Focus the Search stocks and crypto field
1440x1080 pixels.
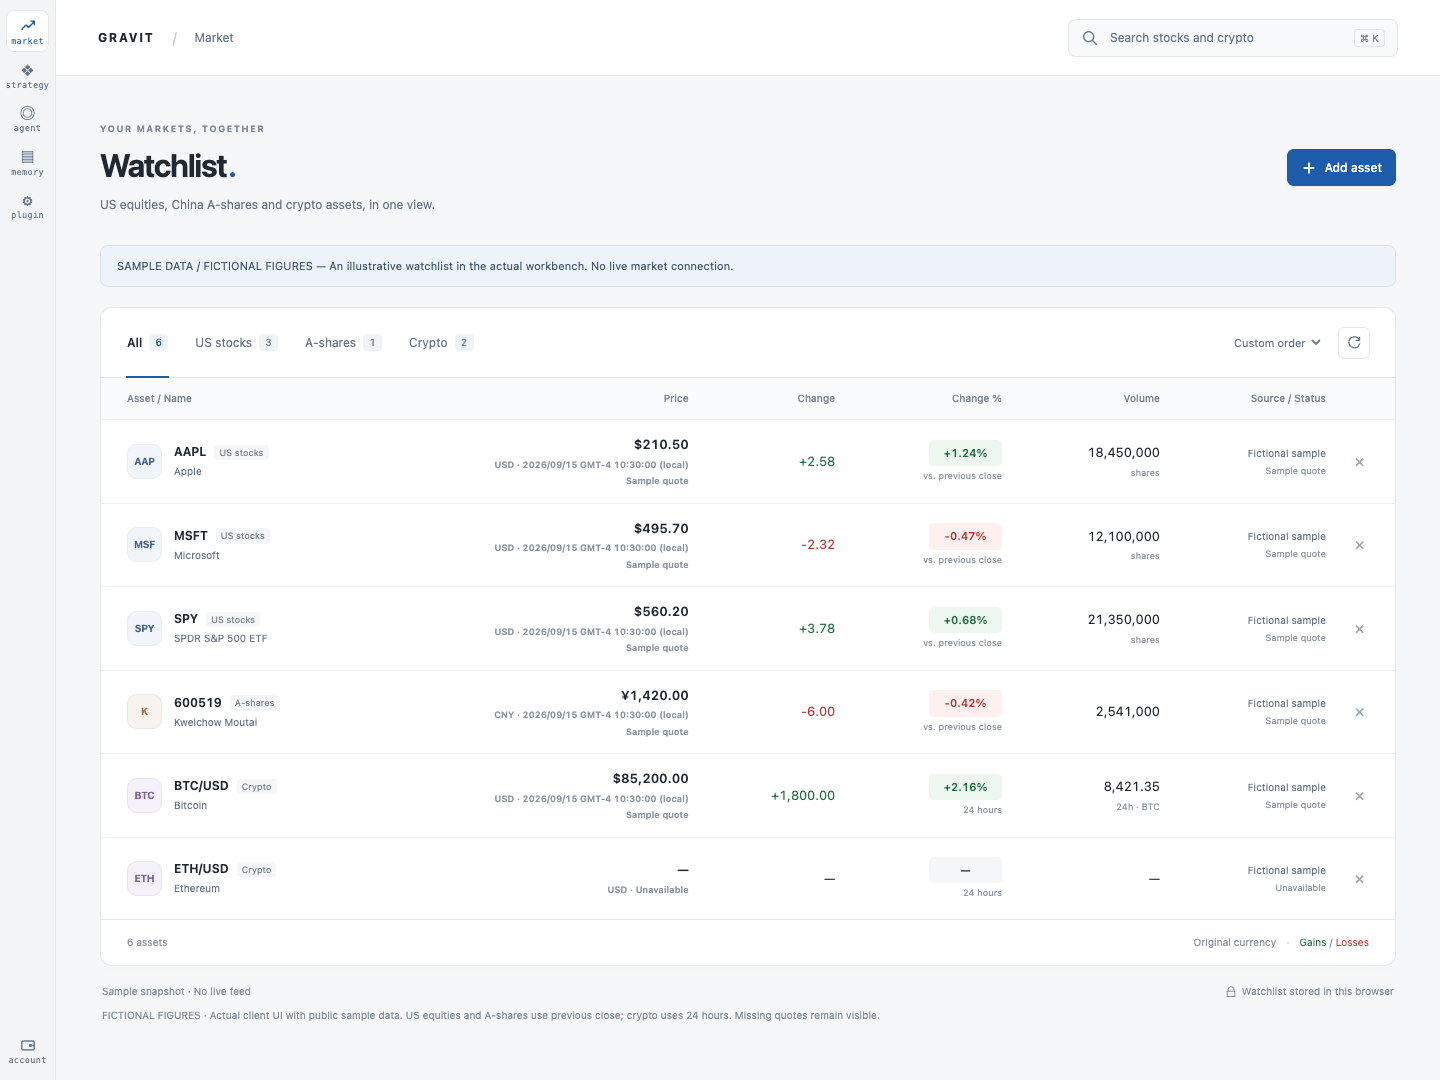point(1233,38)
